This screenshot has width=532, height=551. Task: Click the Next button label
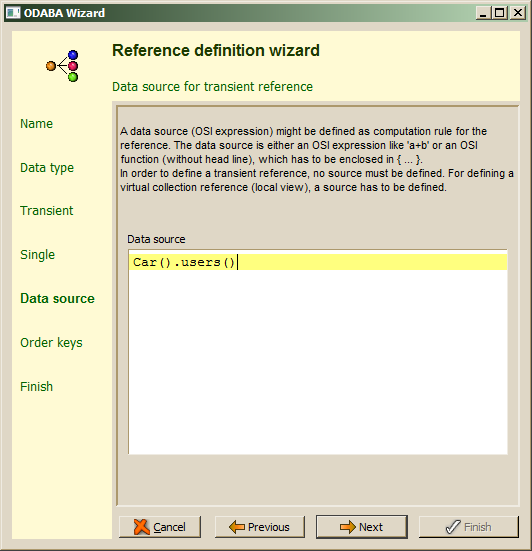371,527
